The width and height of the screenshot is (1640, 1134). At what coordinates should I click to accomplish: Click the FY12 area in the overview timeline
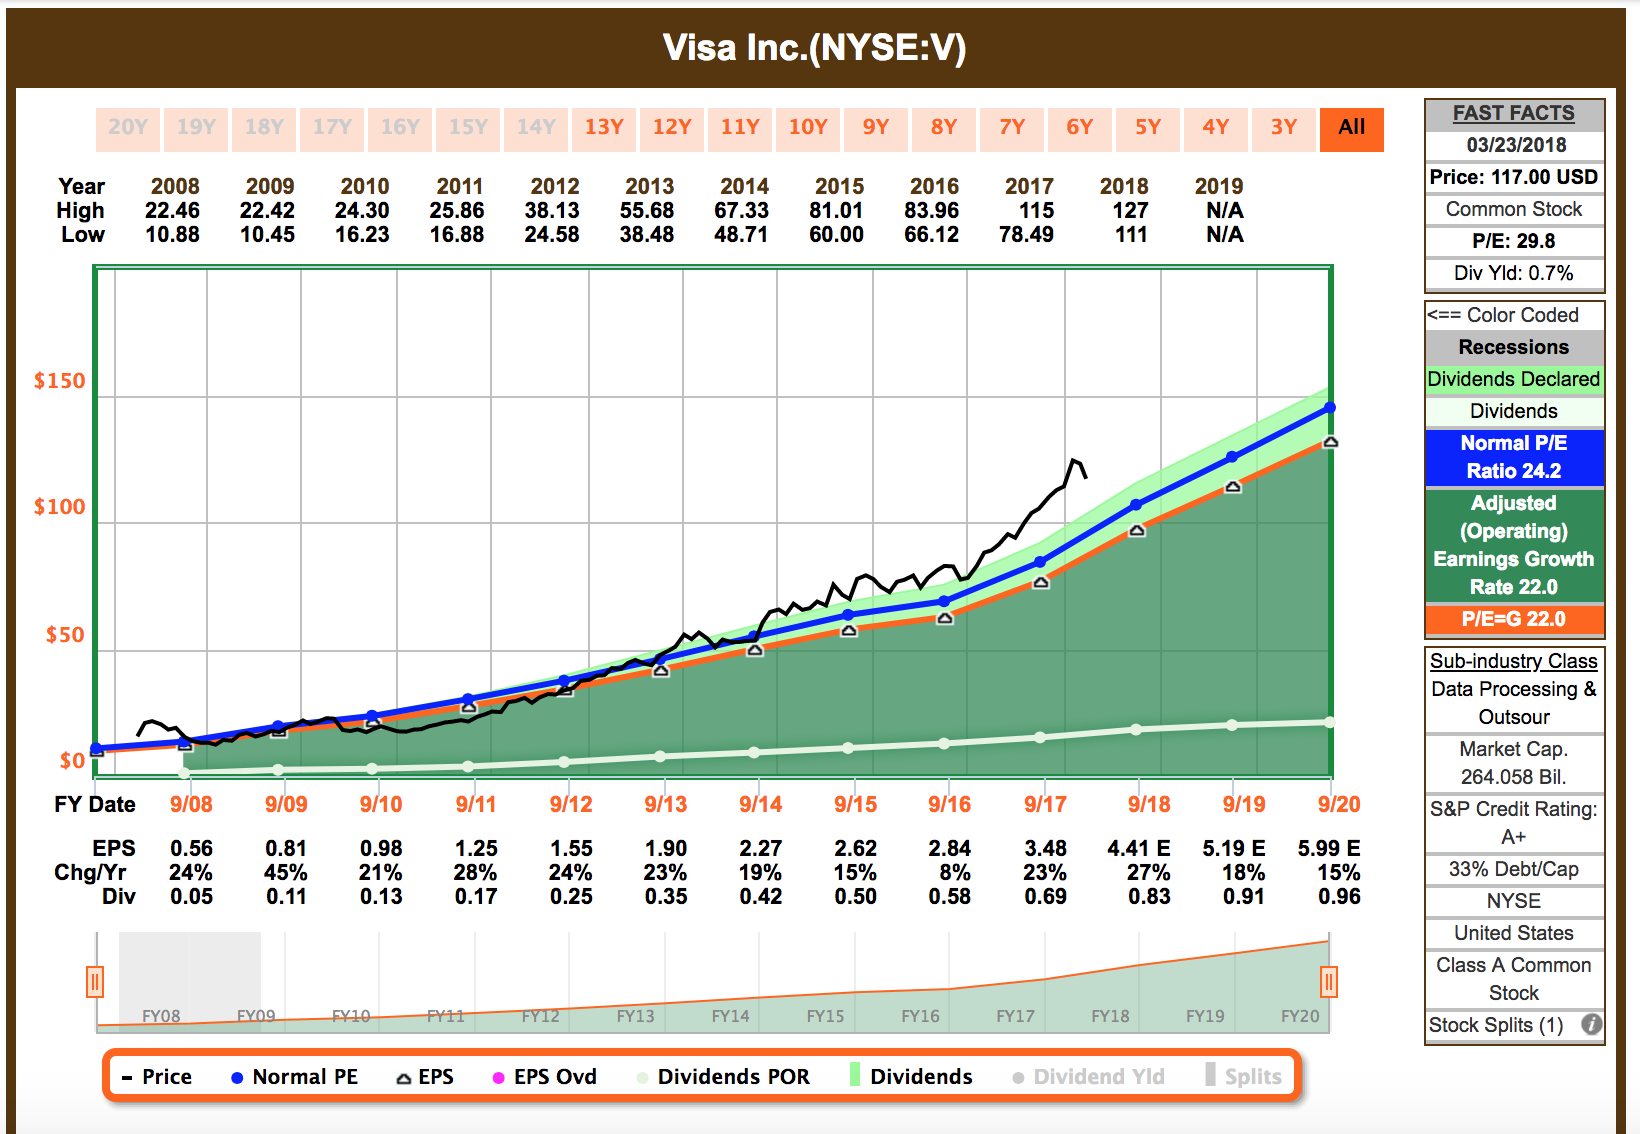click(540, 1014)
